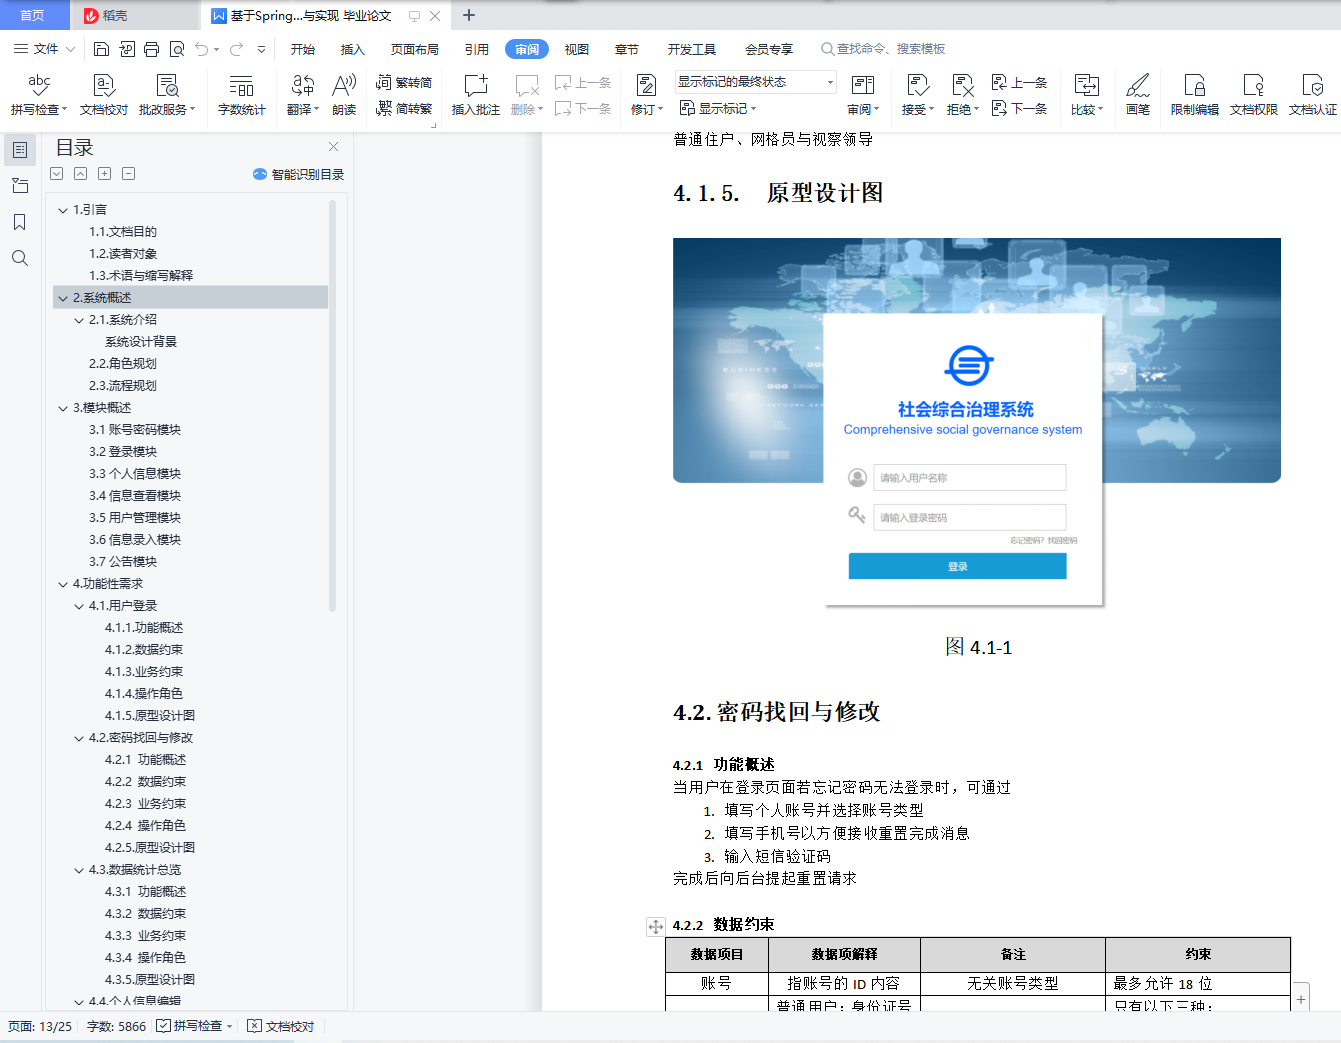Open the 字数统计 word count tool

[242, 95]
